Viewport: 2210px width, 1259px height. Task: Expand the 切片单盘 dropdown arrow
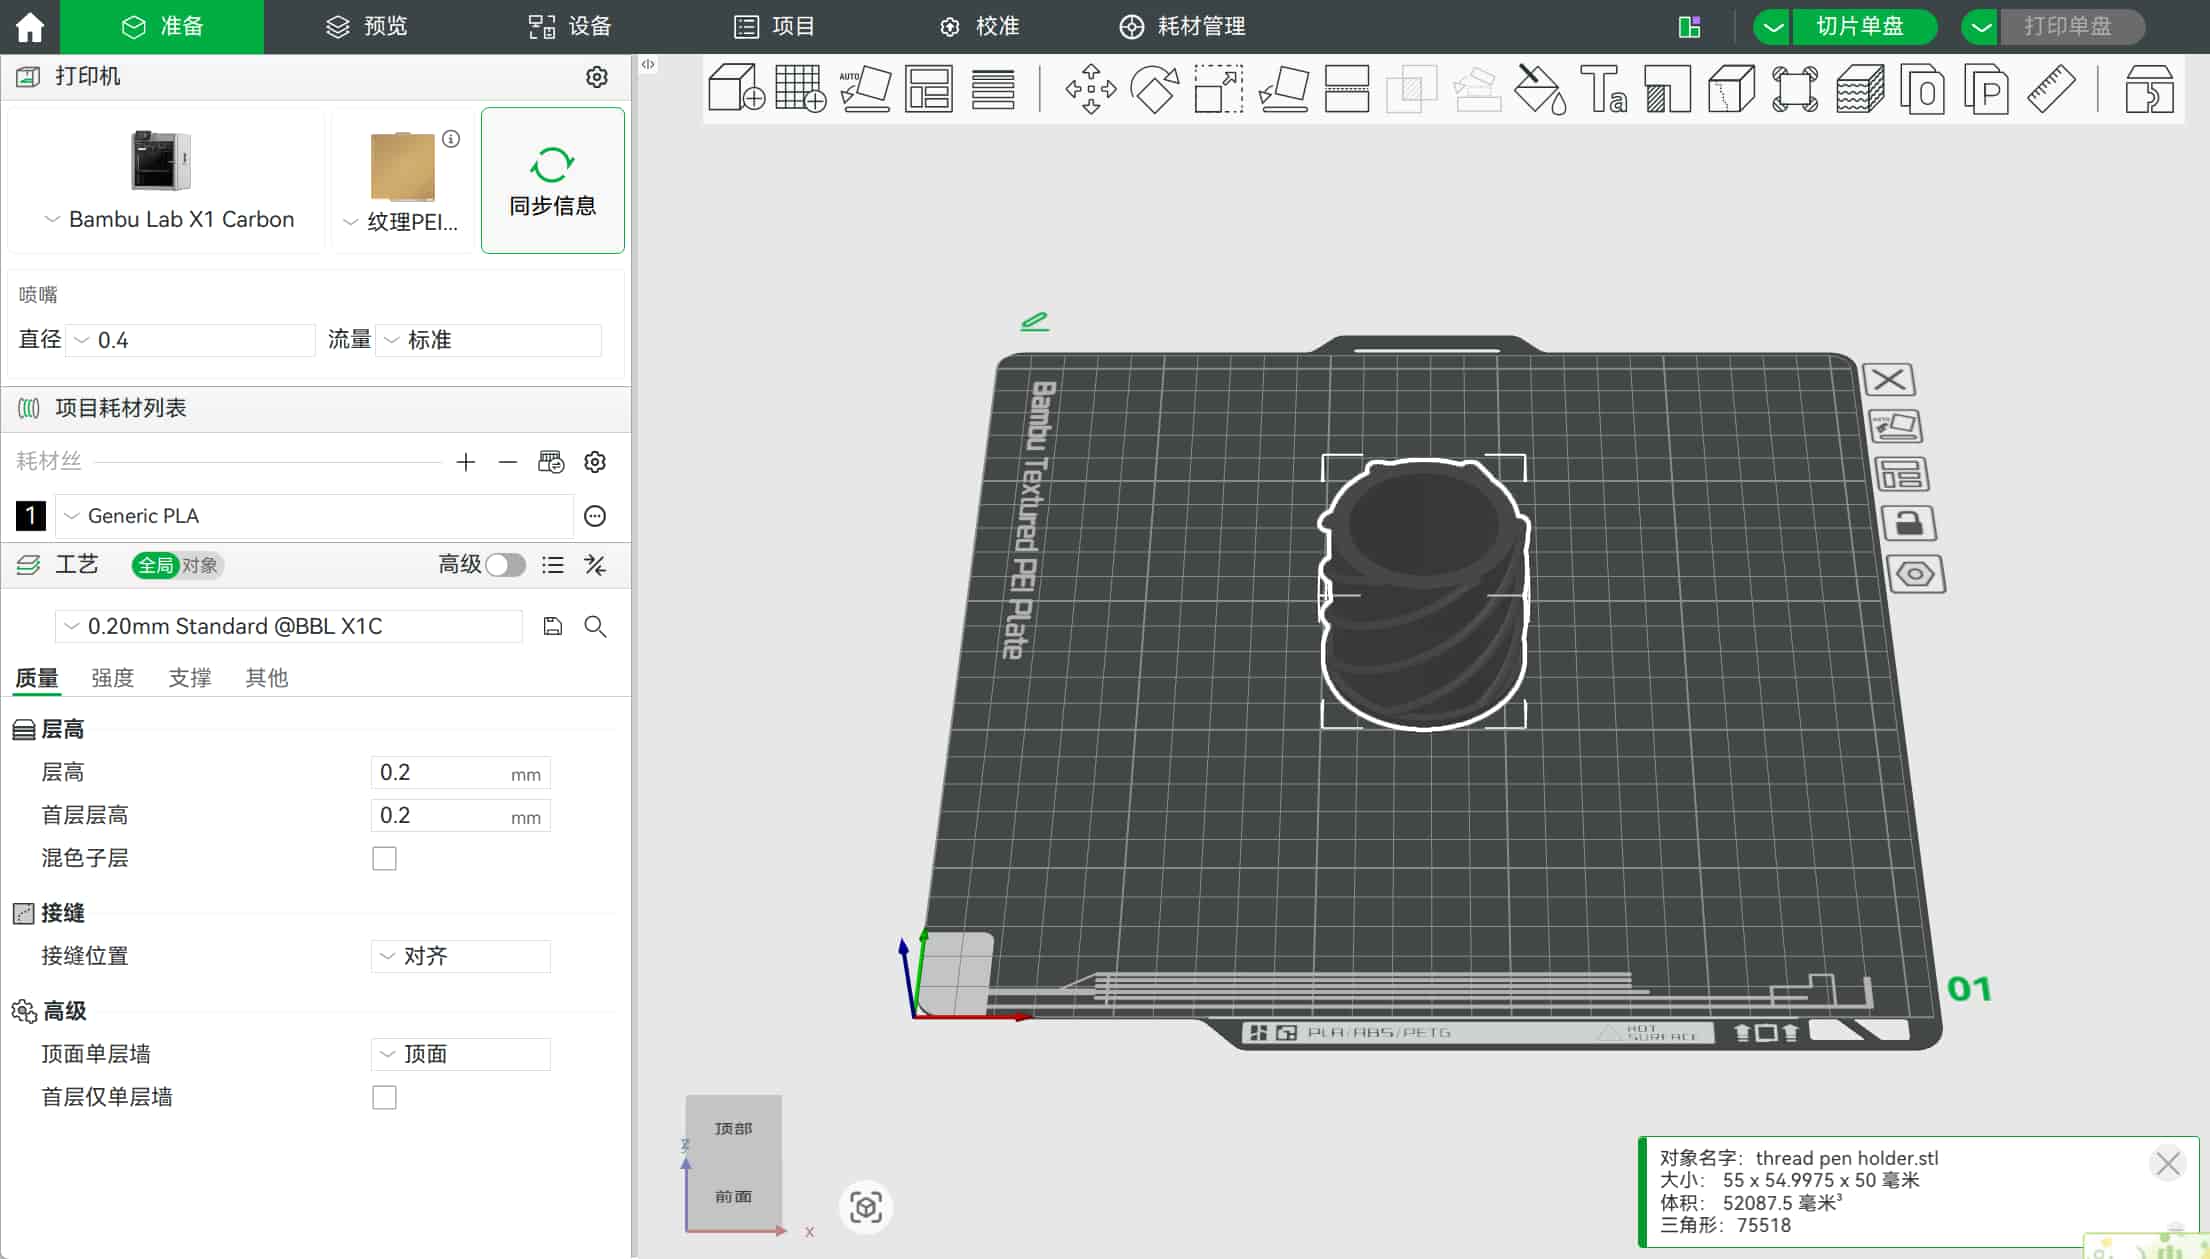tap(1772, 27)
